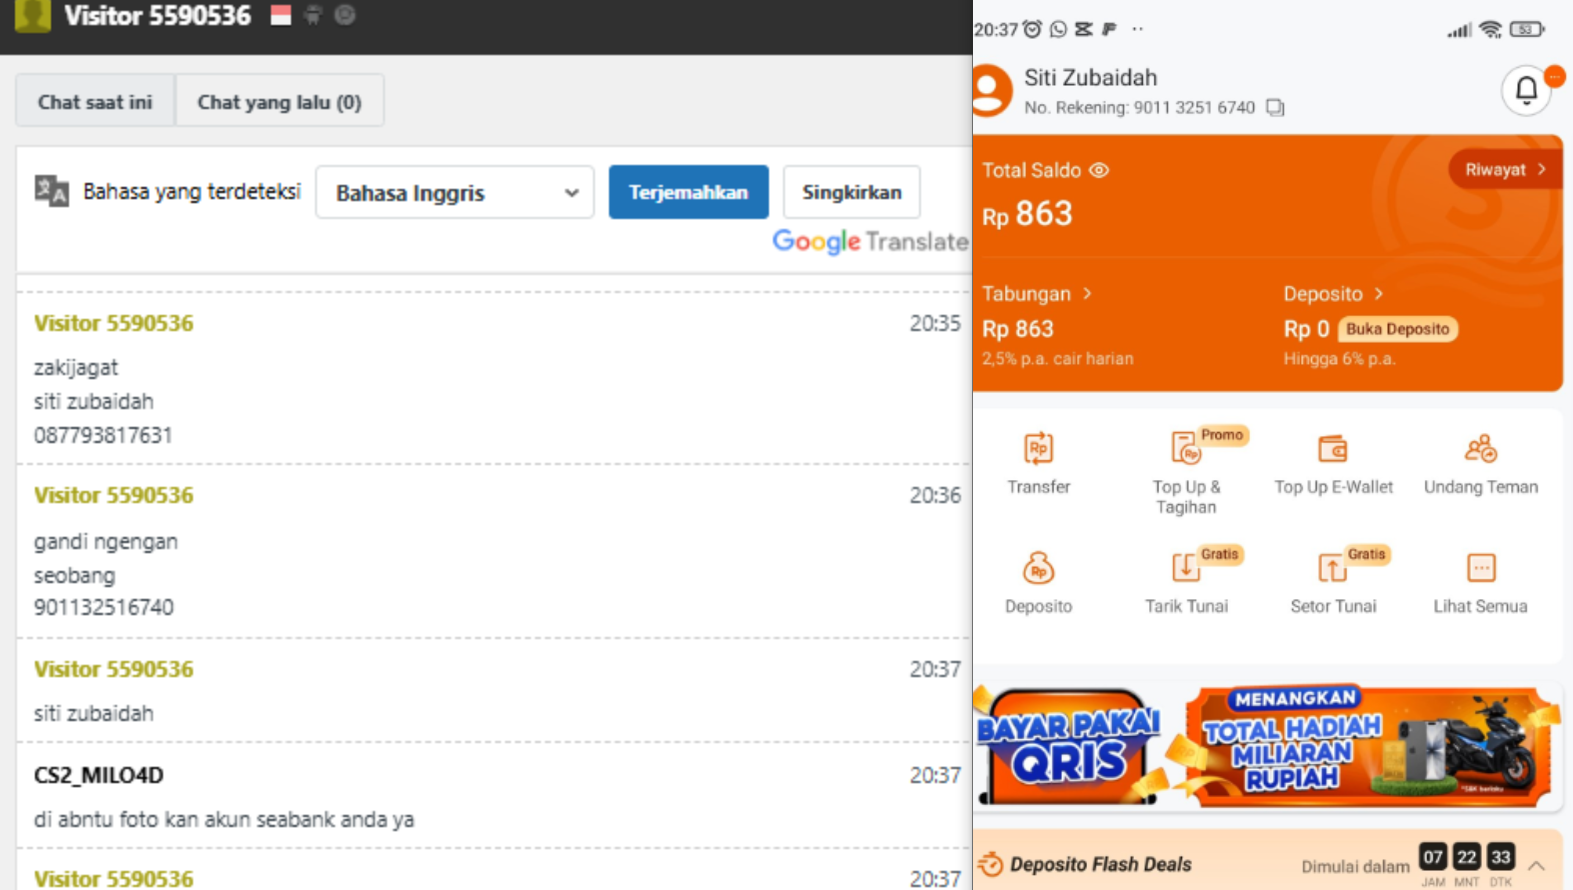Copy the account number with copy icon

click(x=1275, y=107)
